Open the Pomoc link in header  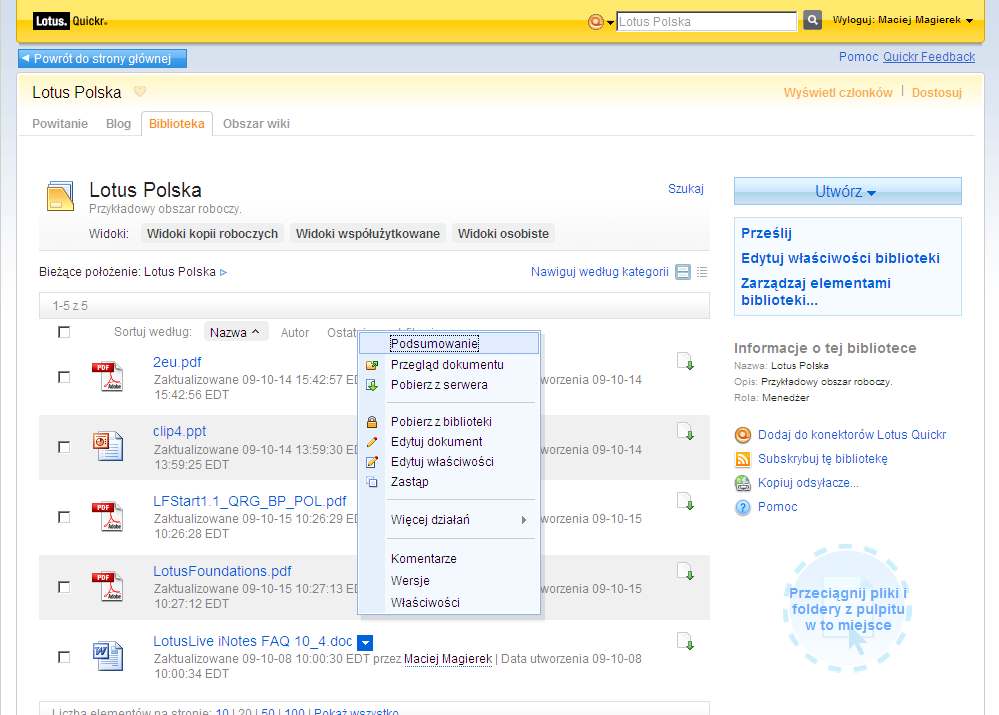858,57
